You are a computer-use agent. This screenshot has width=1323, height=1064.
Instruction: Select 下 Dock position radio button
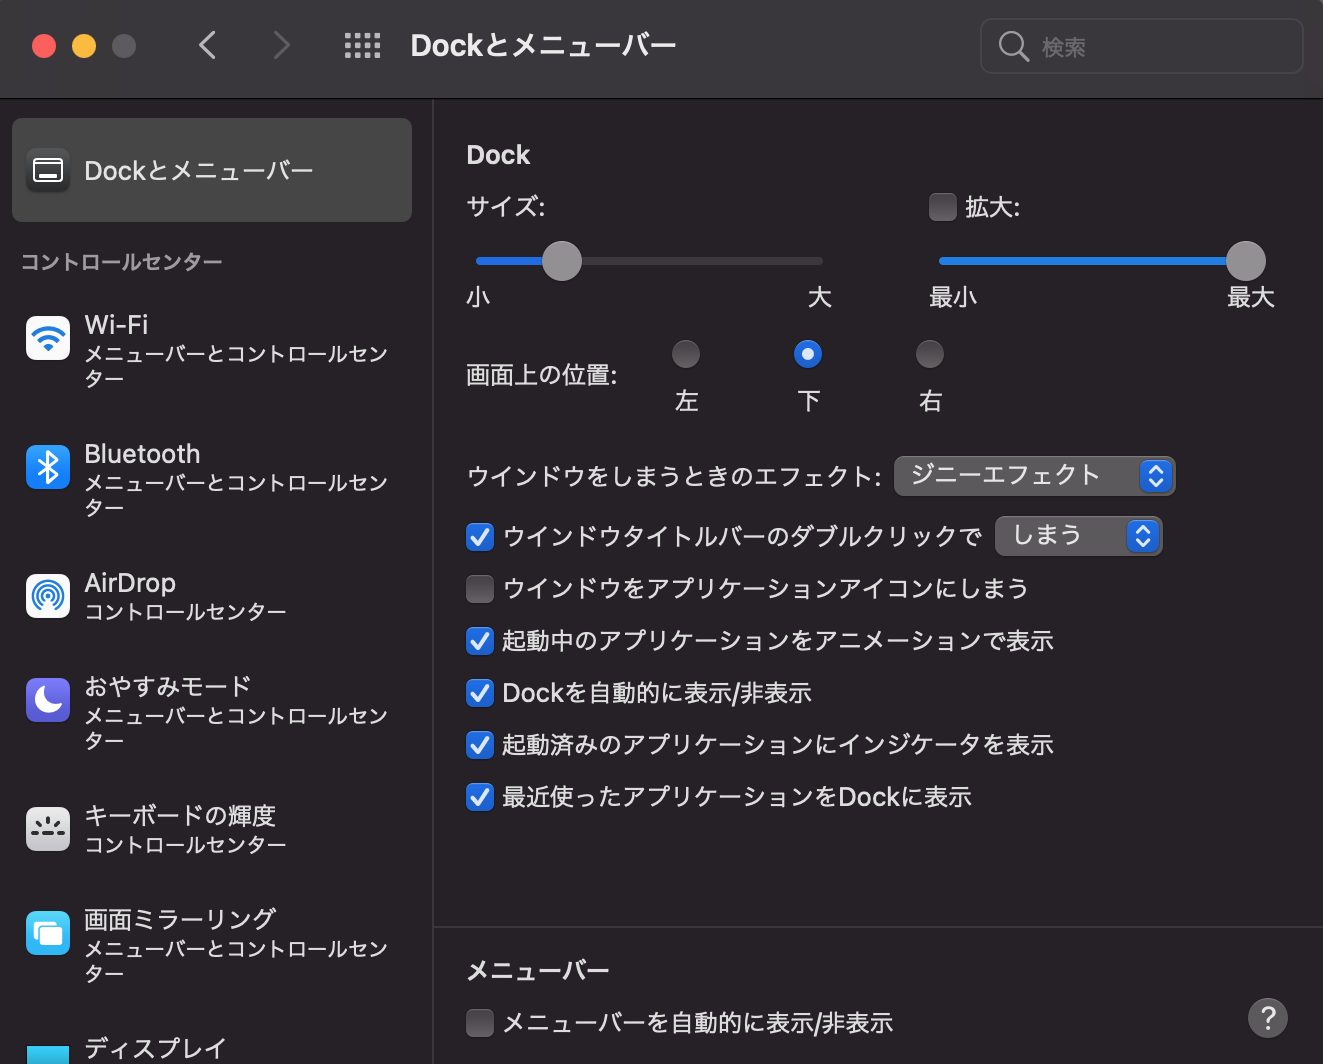click(808, 354)
